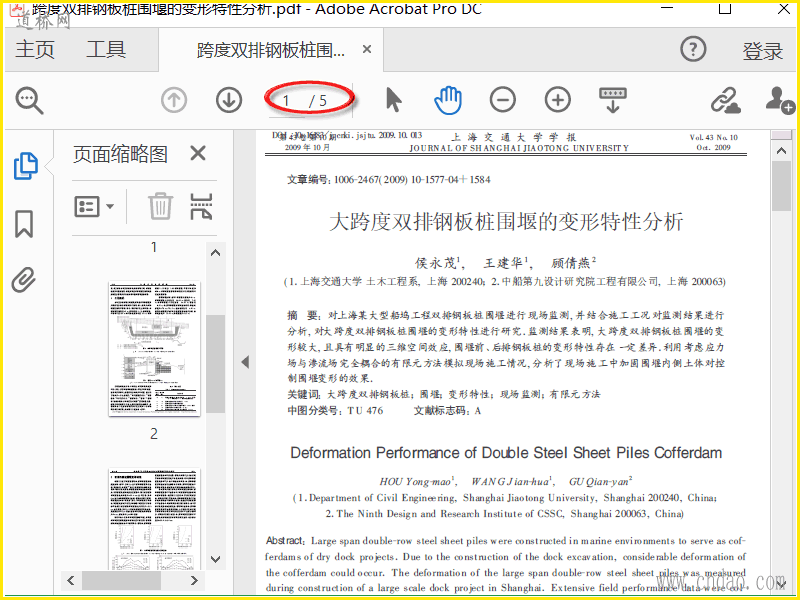Click thumbnail panel scroll down arrow
The height and width of the screenshot is (600, 800).
pyautogui.click(x=215, y=559)
